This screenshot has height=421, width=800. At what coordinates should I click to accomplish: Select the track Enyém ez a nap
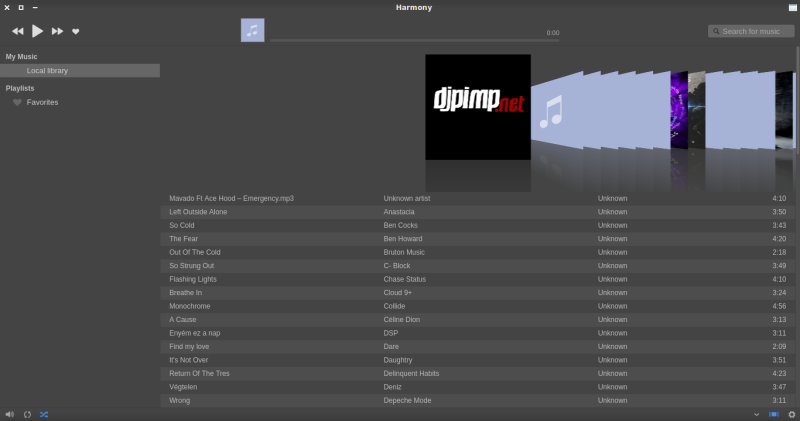click(x=195, y=333)
